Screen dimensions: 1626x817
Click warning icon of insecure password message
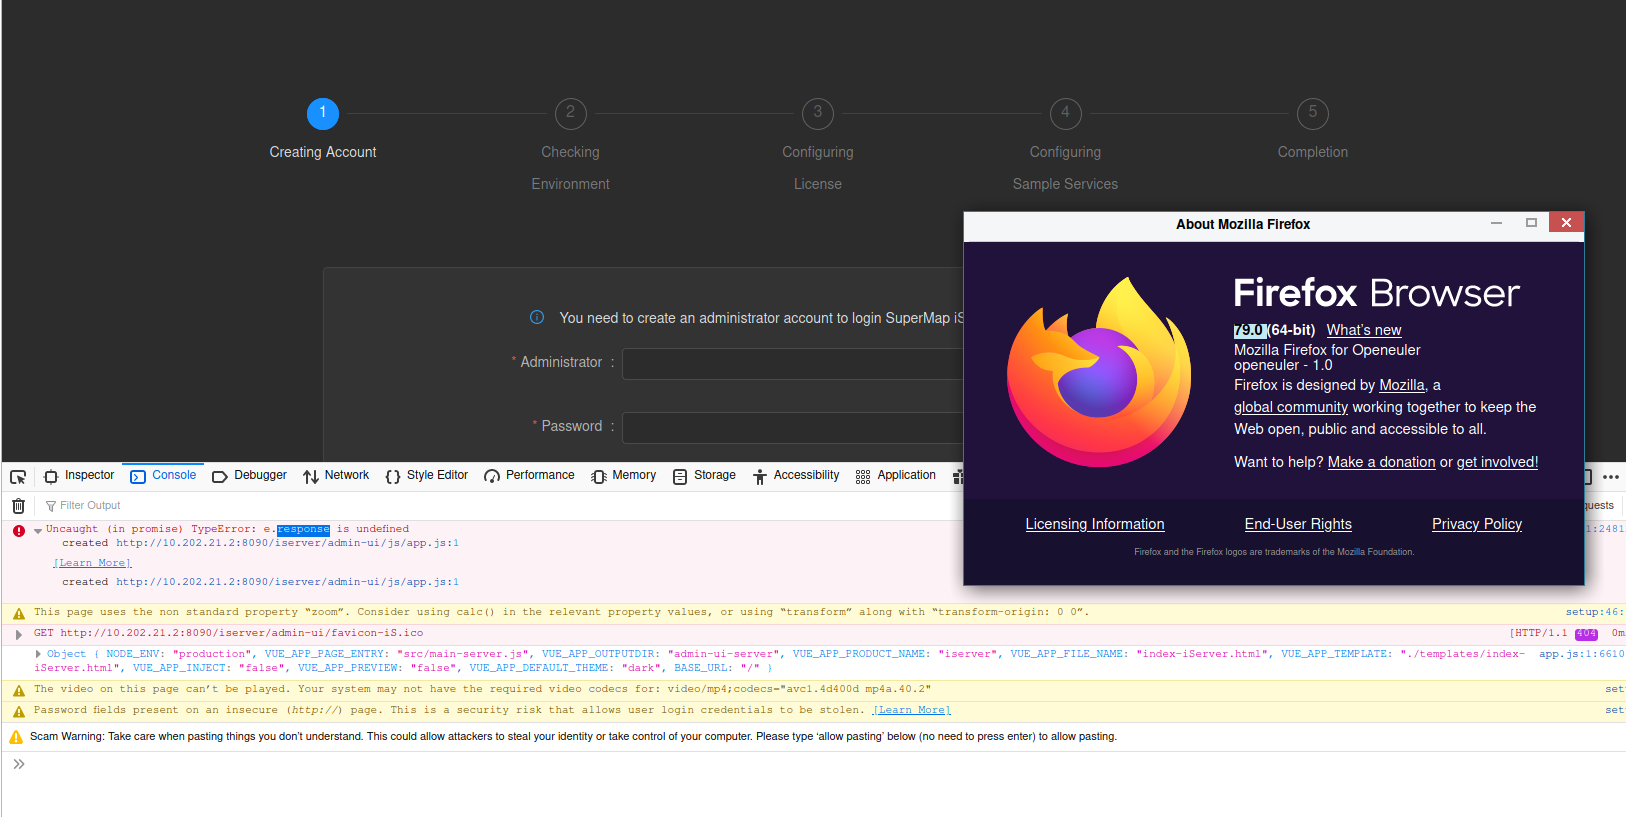click(x=18, y=711)
